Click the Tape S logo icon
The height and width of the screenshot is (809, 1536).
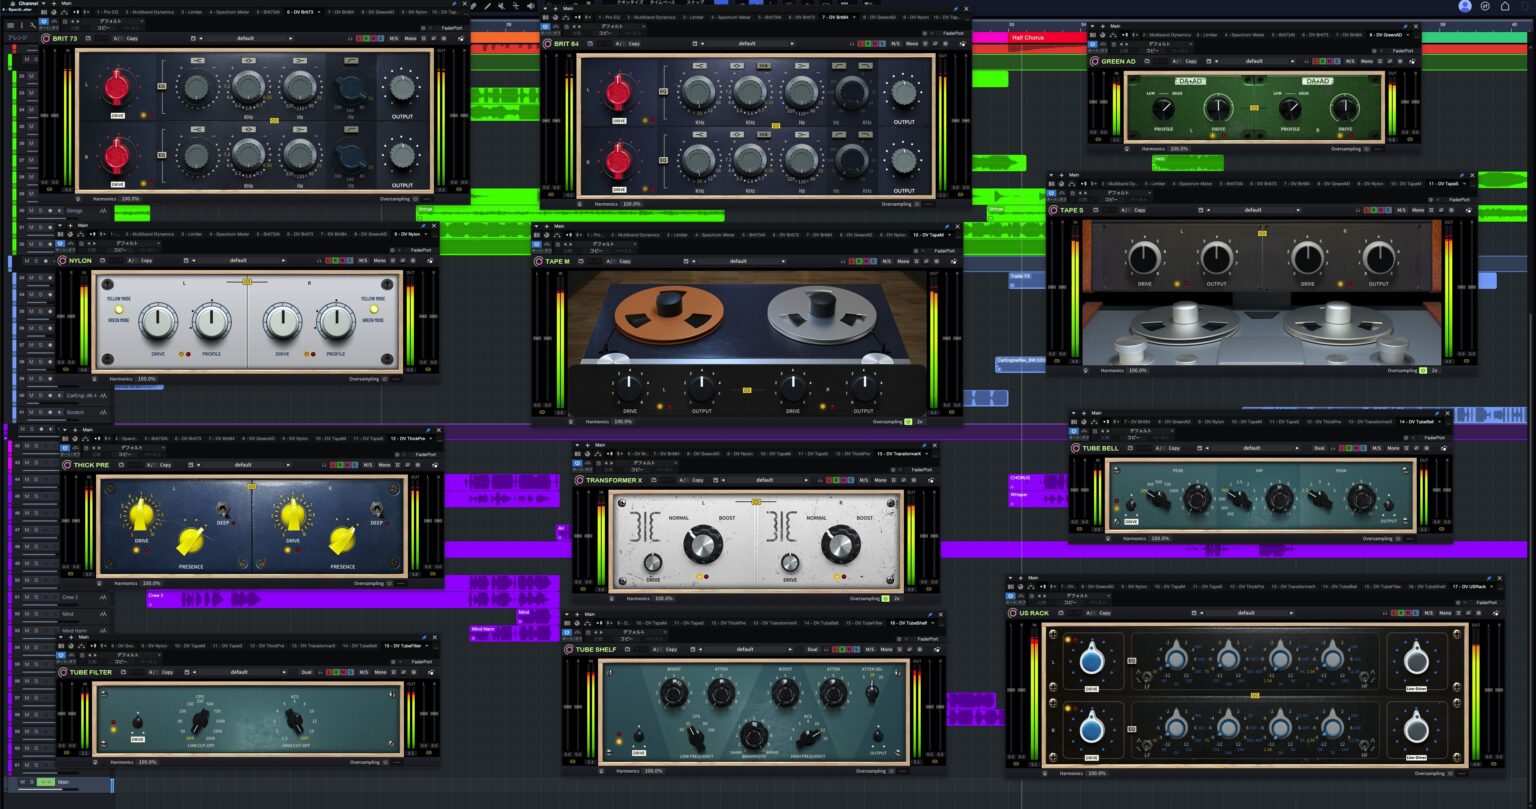(1053, 210)
